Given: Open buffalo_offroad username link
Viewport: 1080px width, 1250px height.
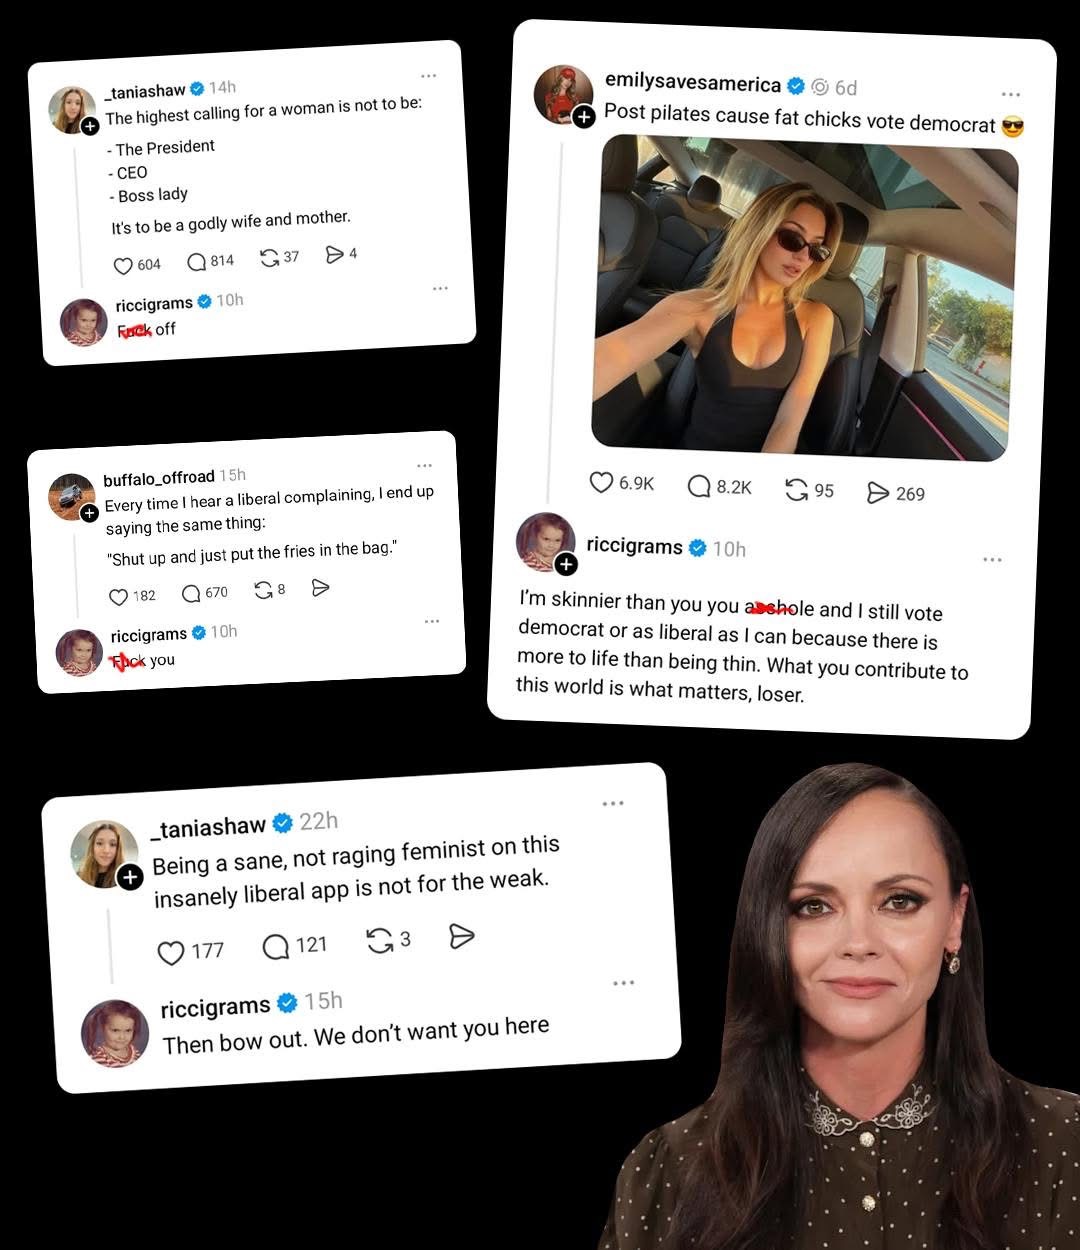Looking at the screenshot, I should coord(159,478).
